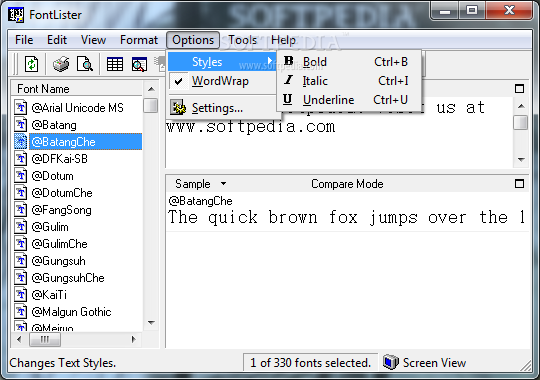Click the font list vertical scrollbar thumb

pyautogui.click(x=150, y=105)
